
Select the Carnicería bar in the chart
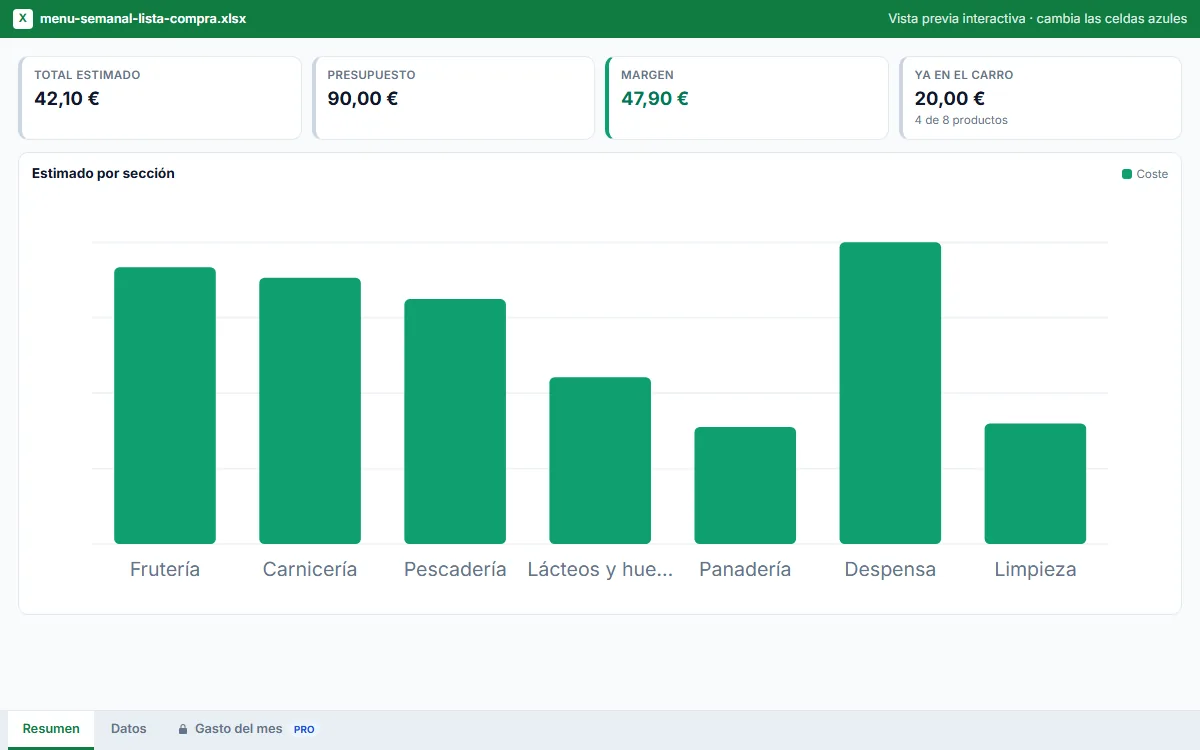(310, 411)
